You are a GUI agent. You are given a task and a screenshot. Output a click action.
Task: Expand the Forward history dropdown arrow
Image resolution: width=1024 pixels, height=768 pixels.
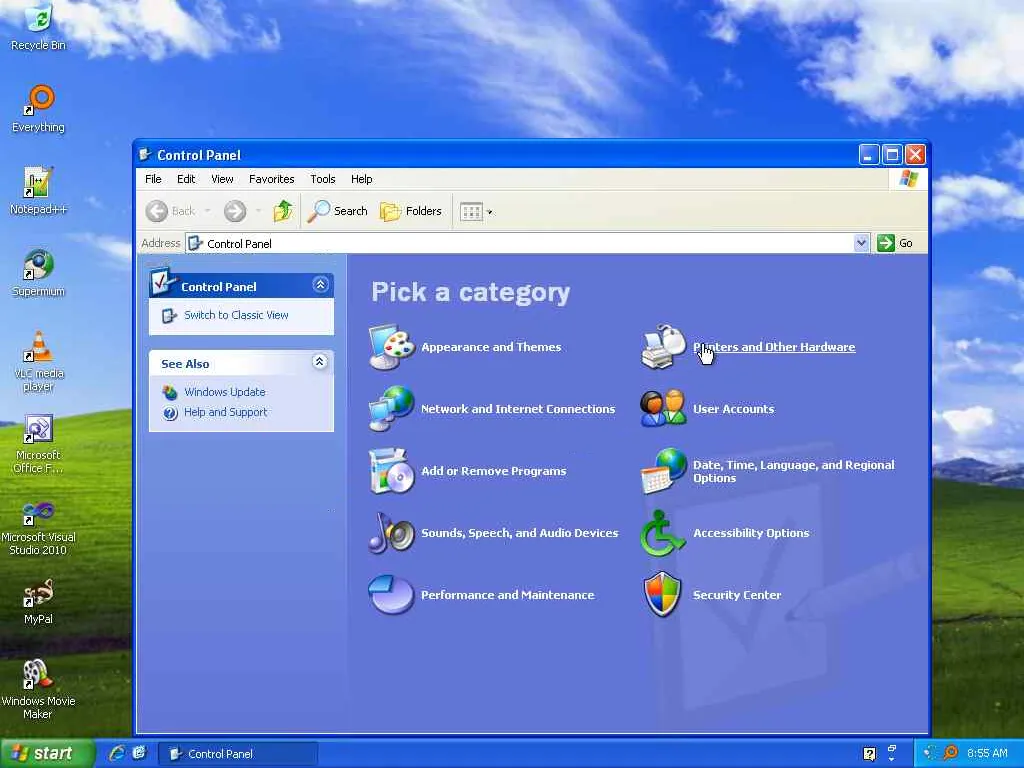258,211
